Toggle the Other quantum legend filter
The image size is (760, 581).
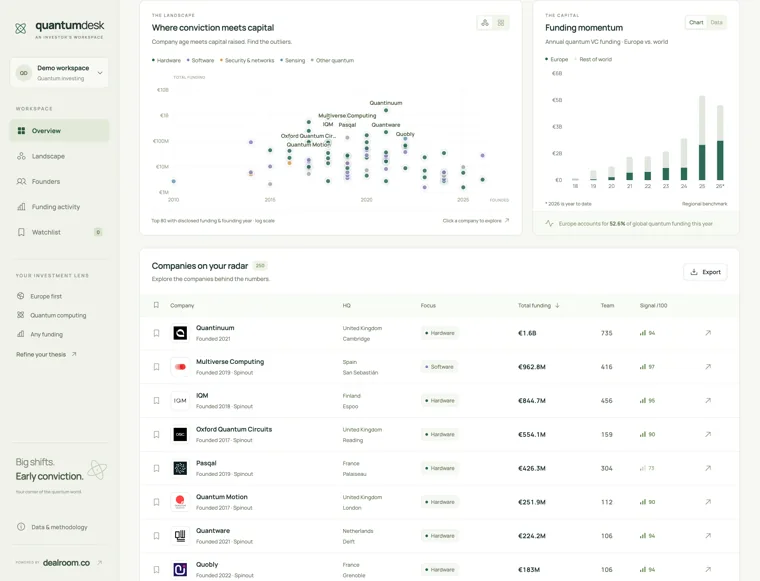click(332, 61)
